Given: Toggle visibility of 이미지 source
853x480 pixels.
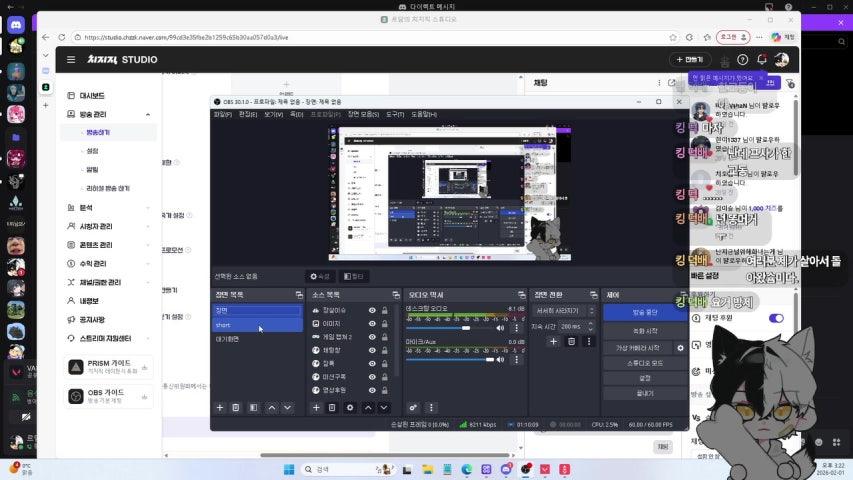Looking at the screenshot, I should 372,324.
